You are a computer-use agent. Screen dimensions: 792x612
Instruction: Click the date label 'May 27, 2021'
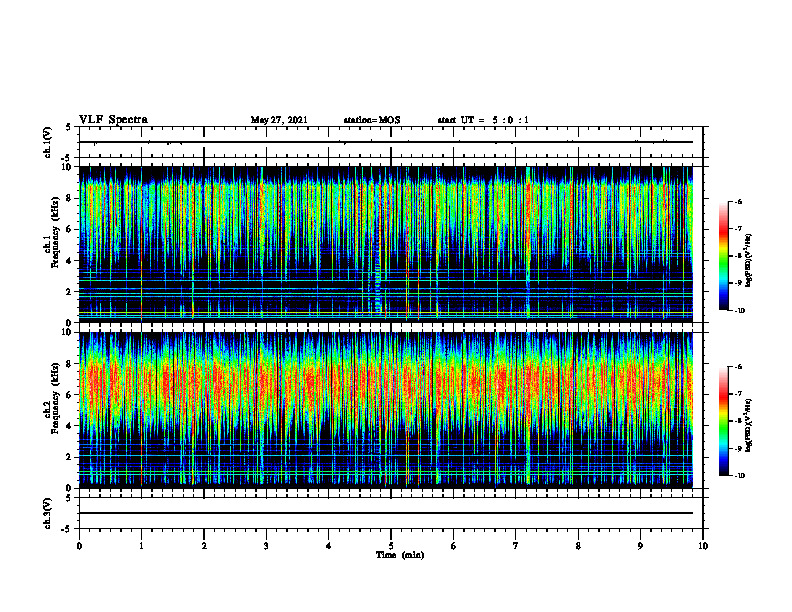[x=279, y=120]
